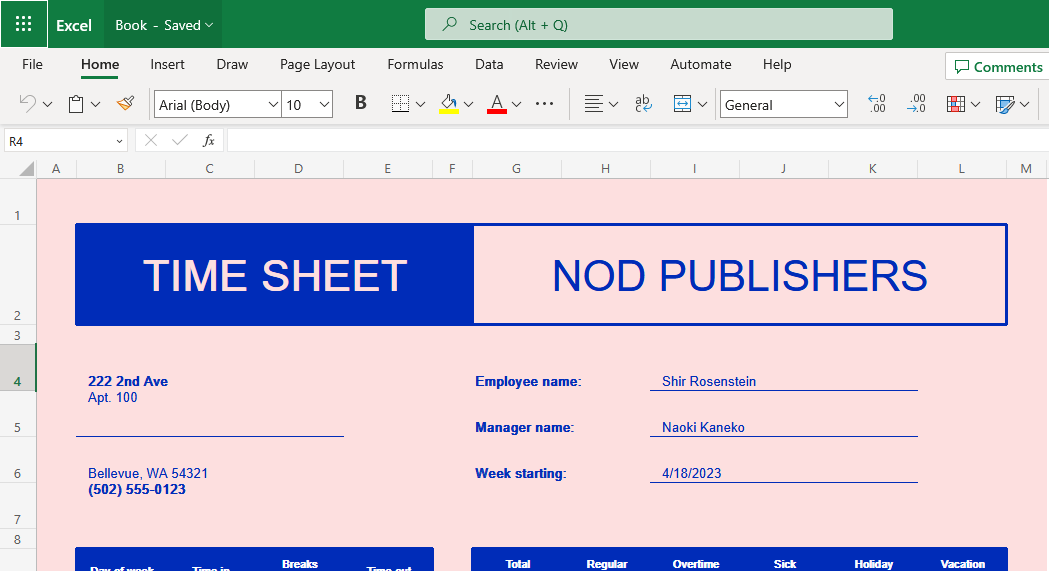Open the Review tab
1049x571 pixels.
556,64
